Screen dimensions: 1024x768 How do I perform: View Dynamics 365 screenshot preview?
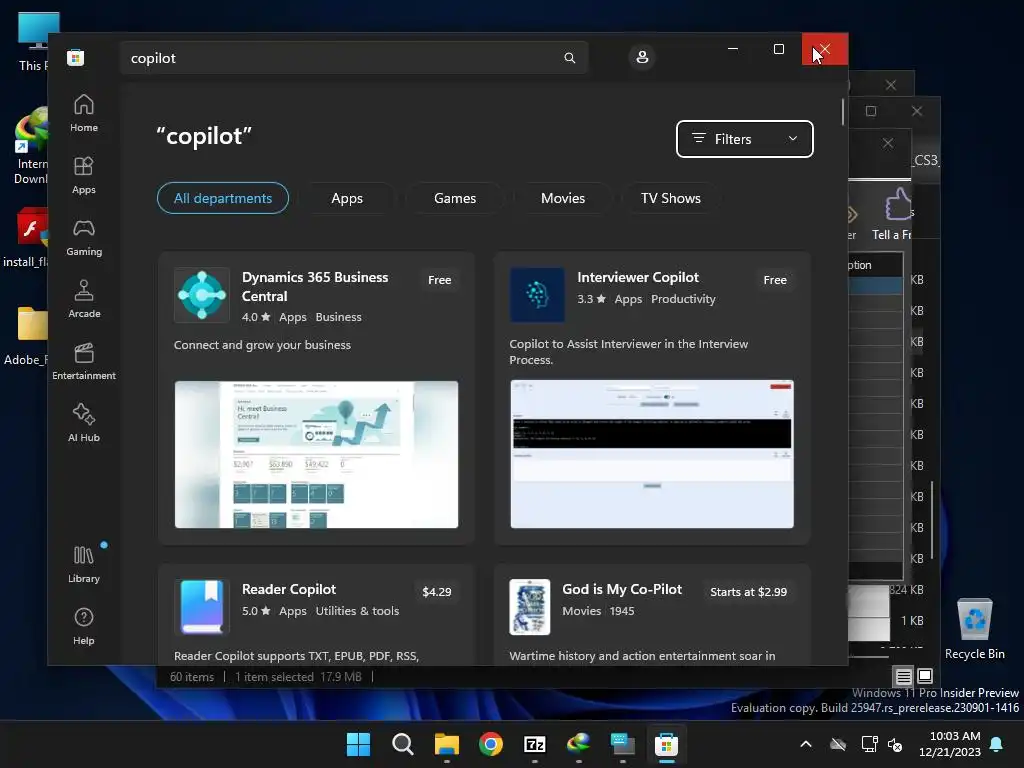coord(316,455)
